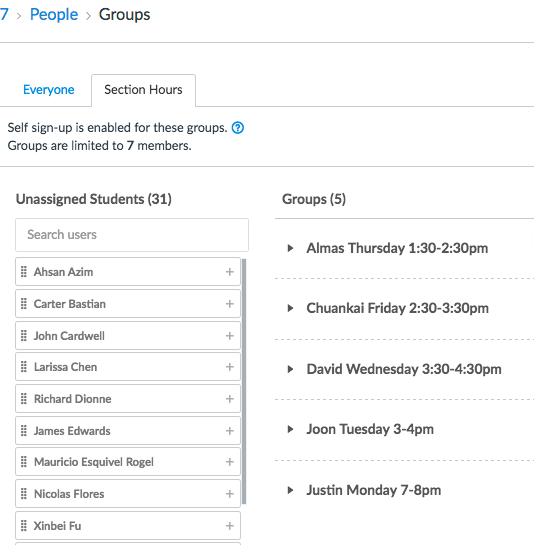The image size is (534, 545).
Task: Expand Almas Thursday 1:30-2:30pm group
Action: point(290,248)
